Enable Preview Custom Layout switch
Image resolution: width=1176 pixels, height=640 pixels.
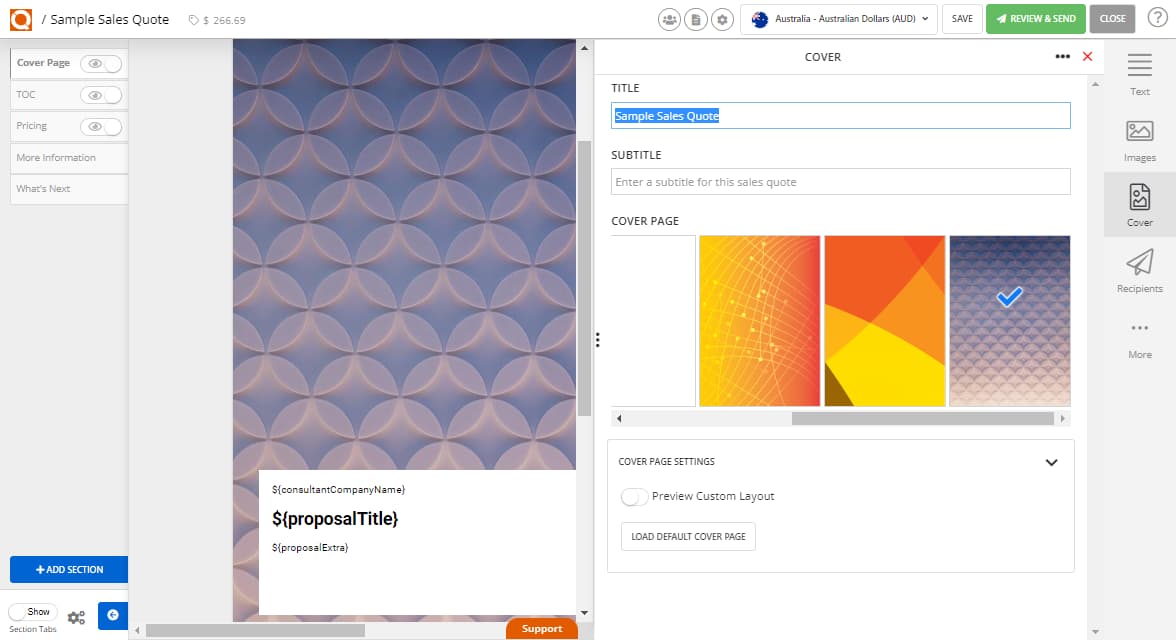(635, 497)
